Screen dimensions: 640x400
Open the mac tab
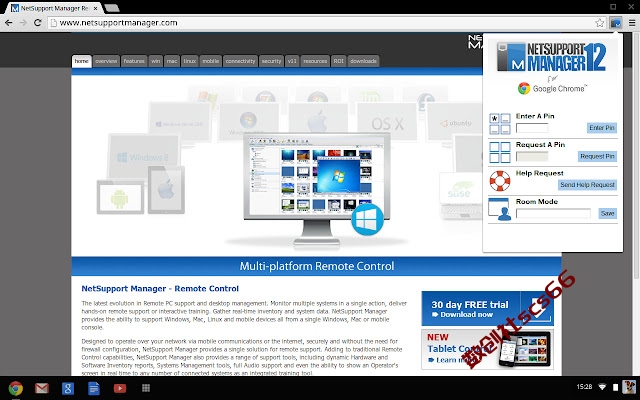tap(172, 61)
